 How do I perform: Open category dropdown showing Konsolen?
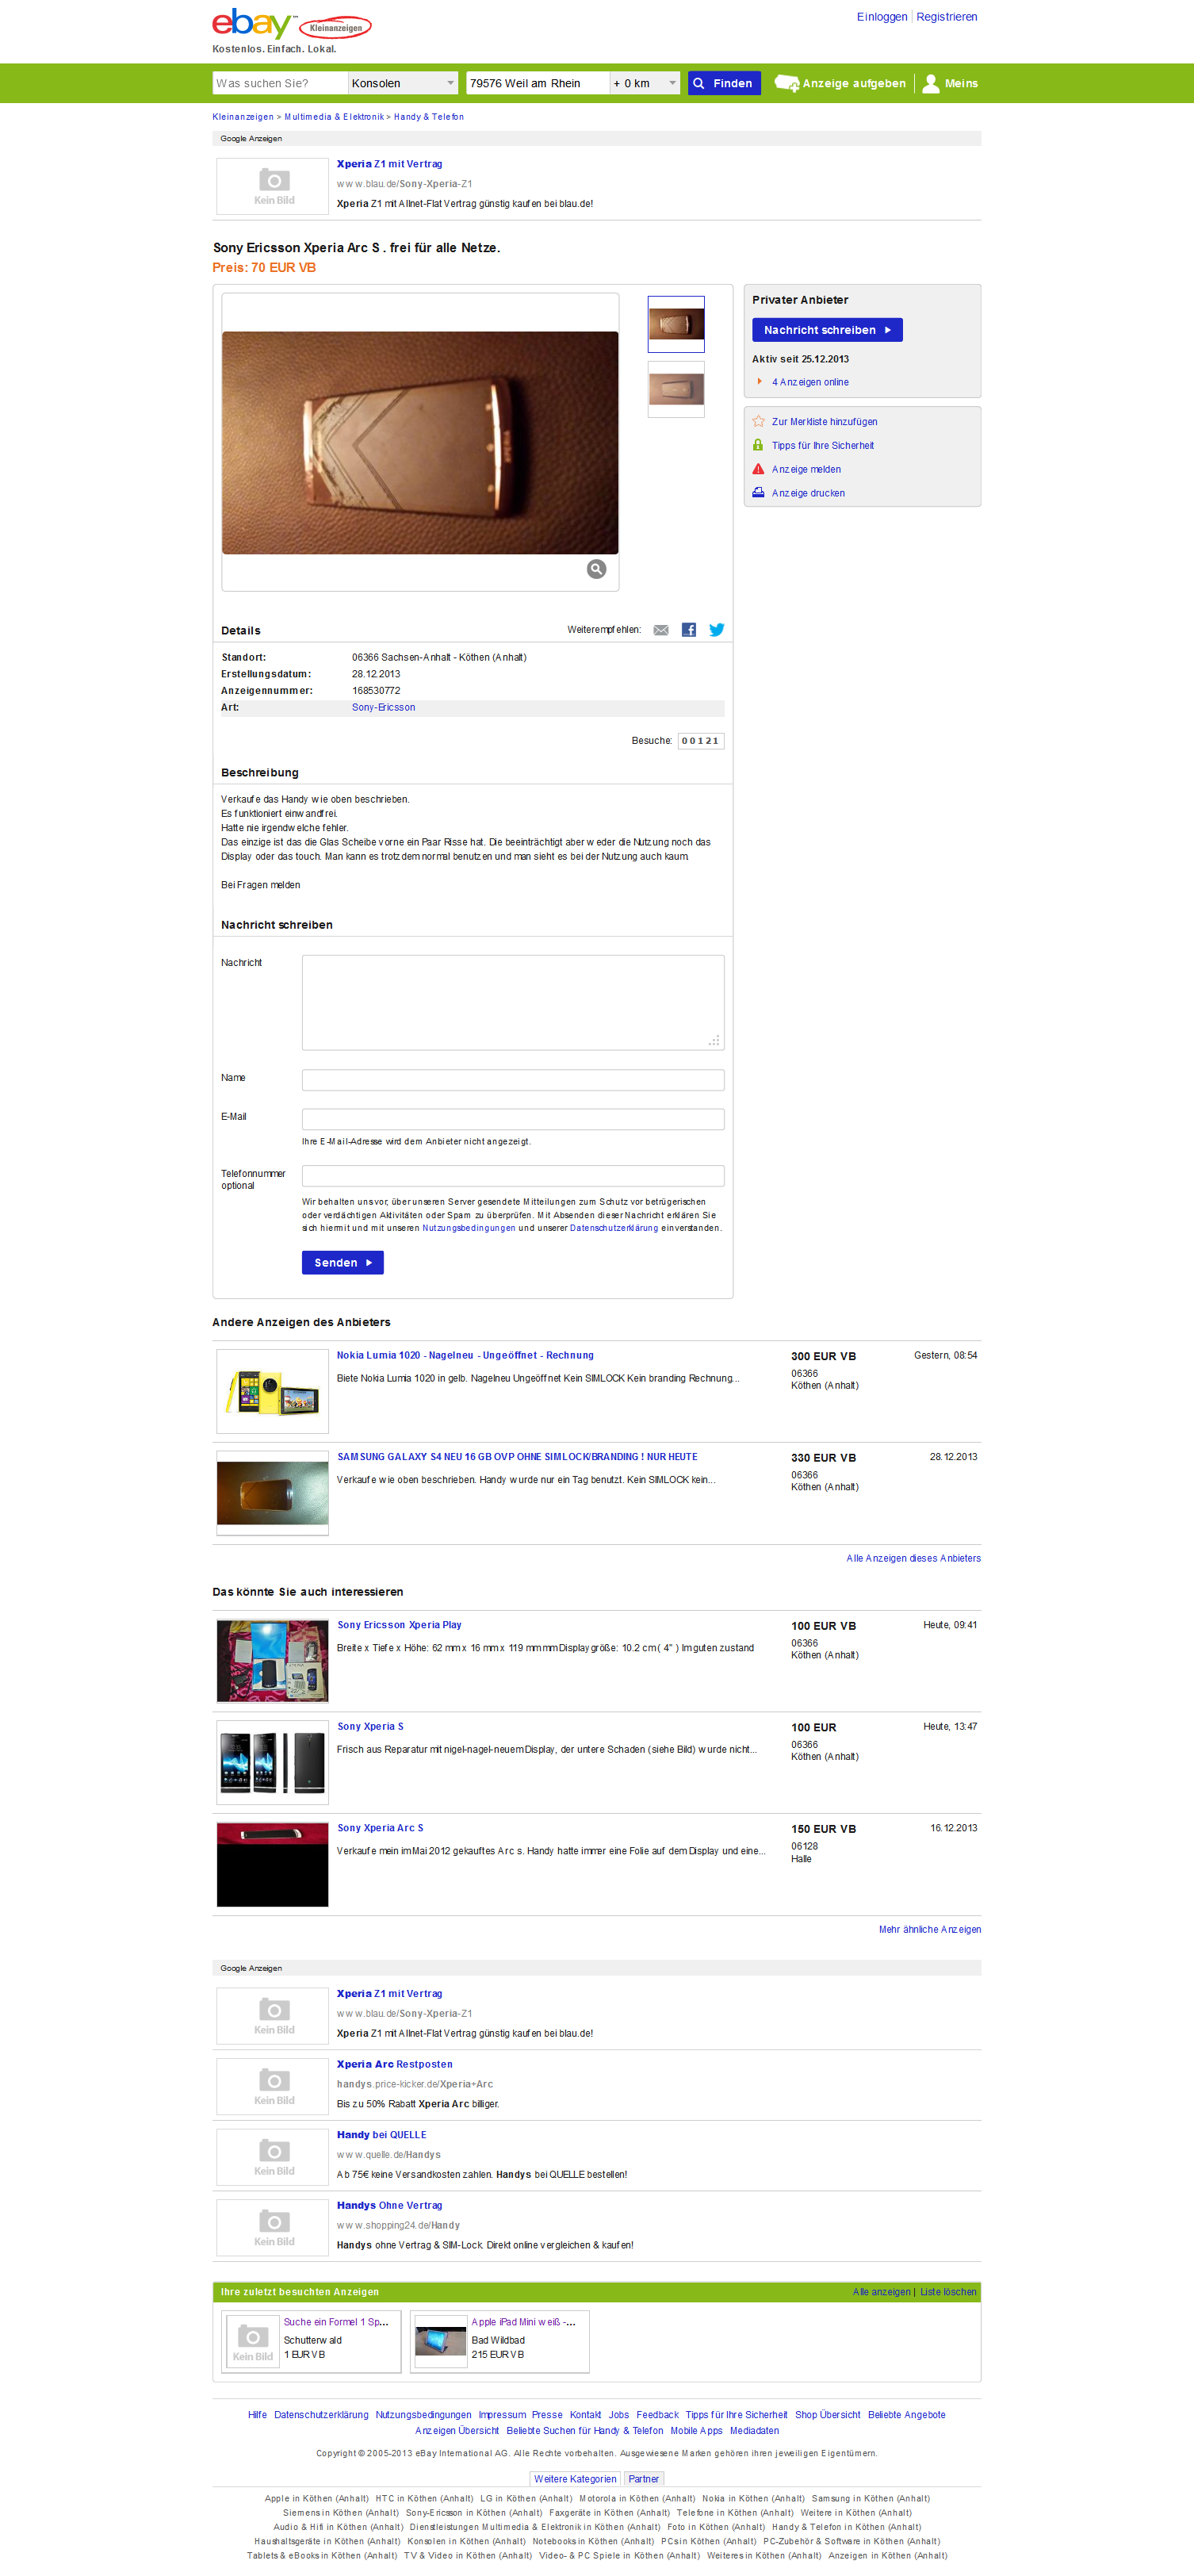click(403, 83)
